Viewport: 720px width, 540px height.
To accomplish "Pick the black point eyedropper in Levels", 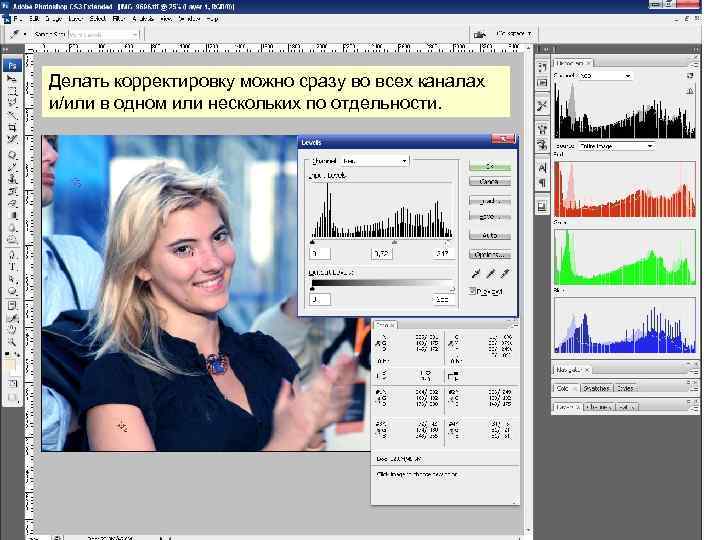I will pos(476,274).
